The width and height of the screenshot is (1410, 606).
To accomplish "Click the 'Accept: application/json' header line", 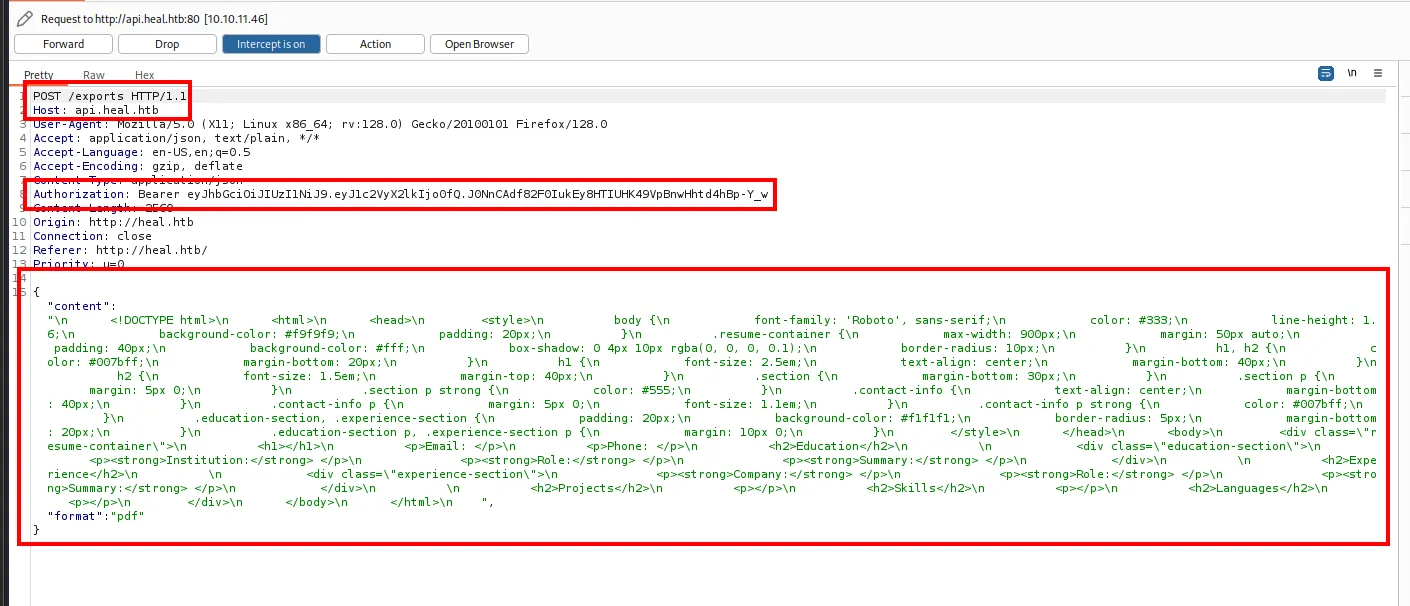I will coord(176,138).
